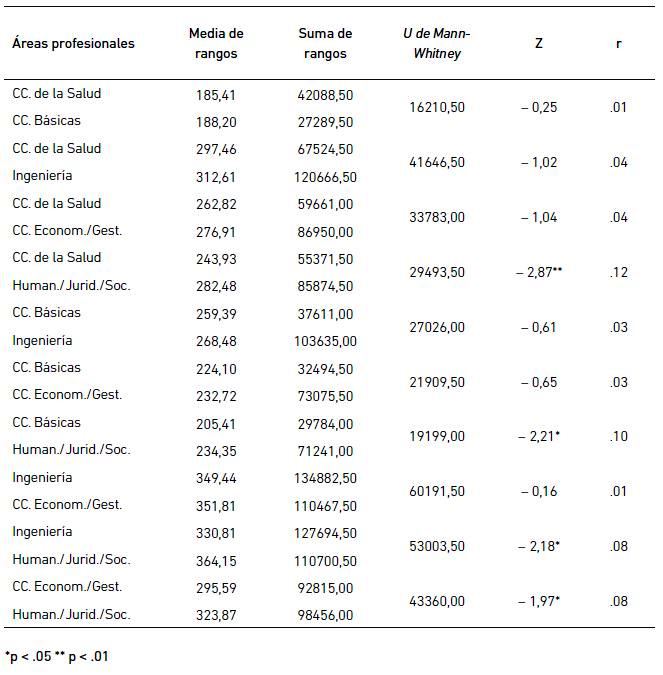The width and height of the screenshot is (663, 675).
Task: Select the "Media de rangos" column header
Action: [x=216, y=43]
